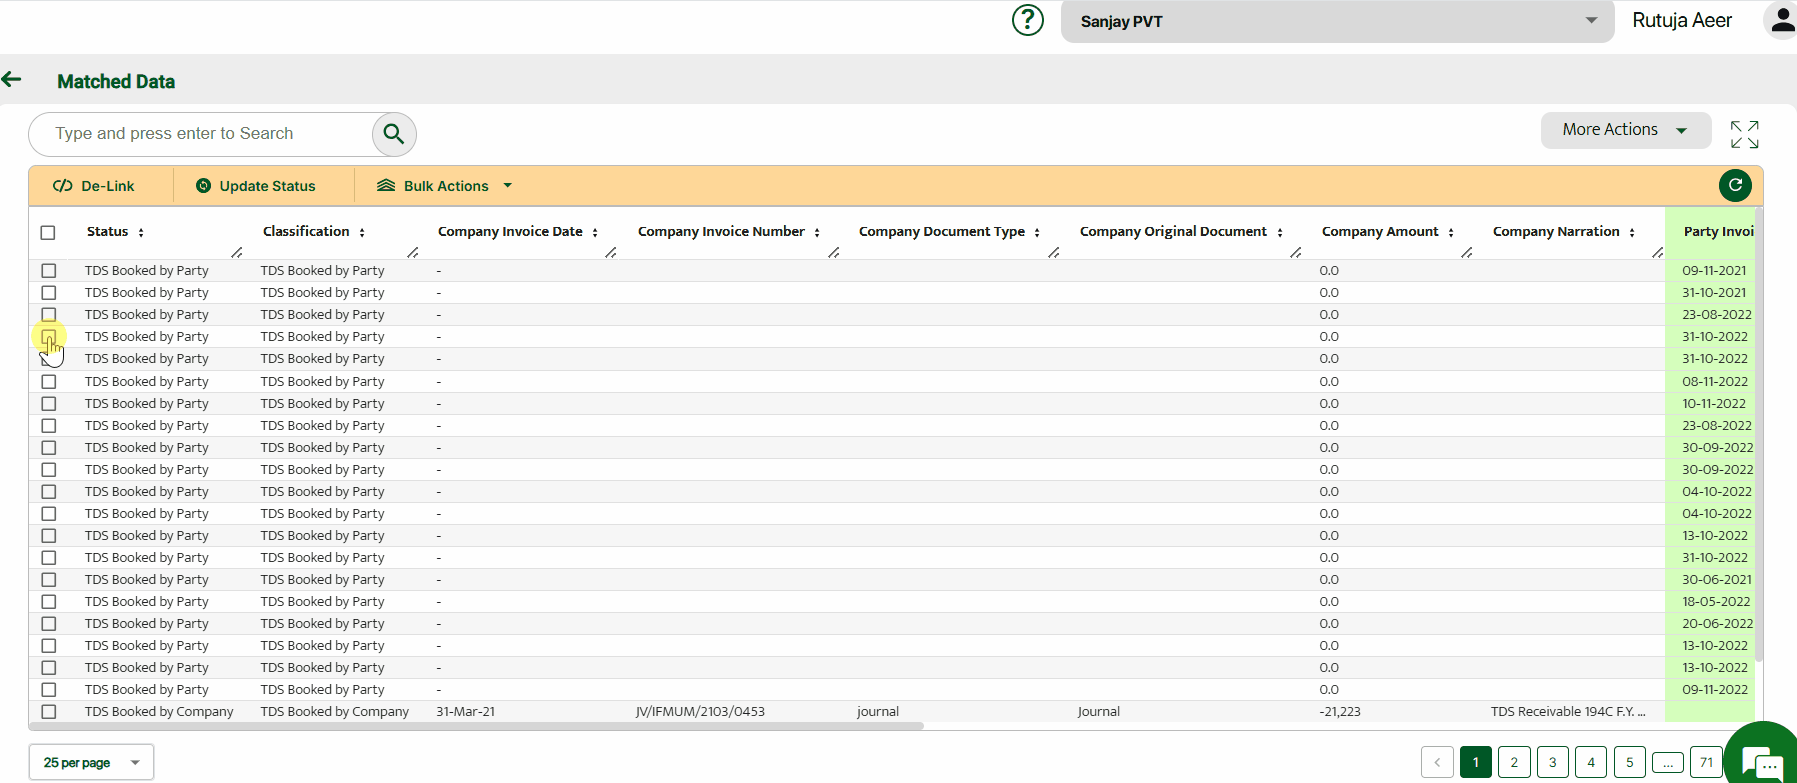Go to page 2 of results
The image size is (1797, 783).
pos(1514,762)
